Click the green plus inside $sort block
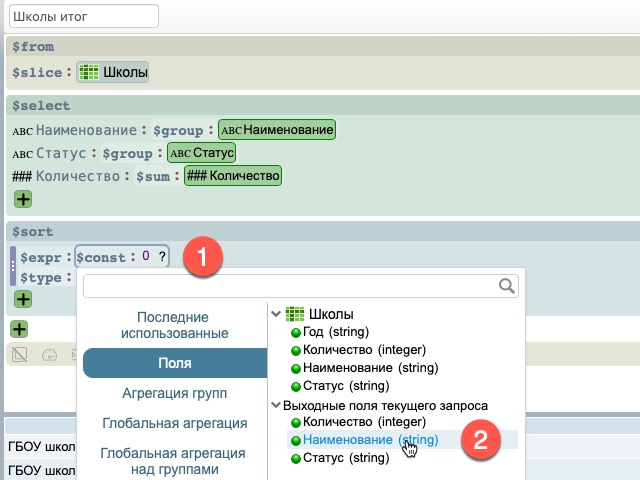 [x=21, y=299]
